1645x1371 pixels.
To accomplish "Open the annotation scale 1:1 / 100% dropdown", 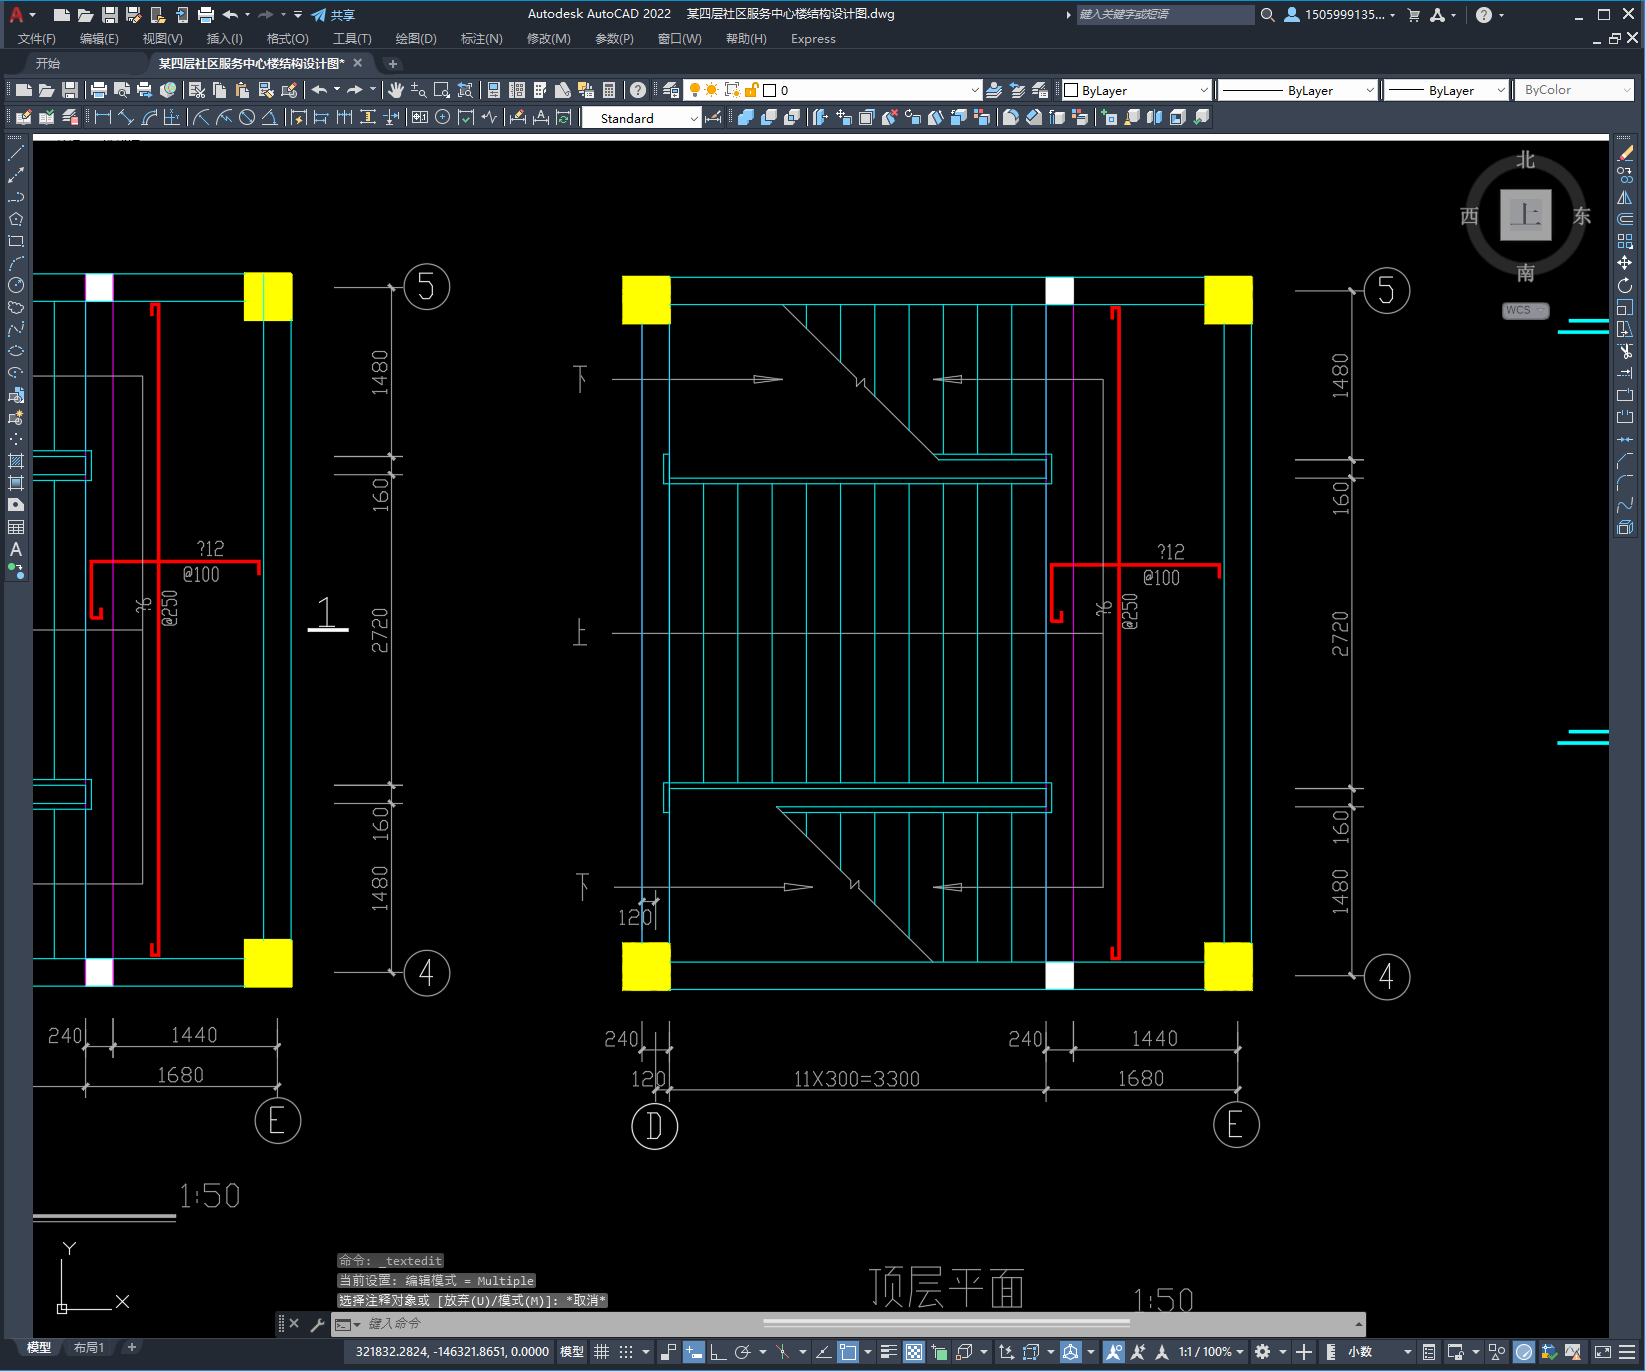I will coord(1211,1352).
